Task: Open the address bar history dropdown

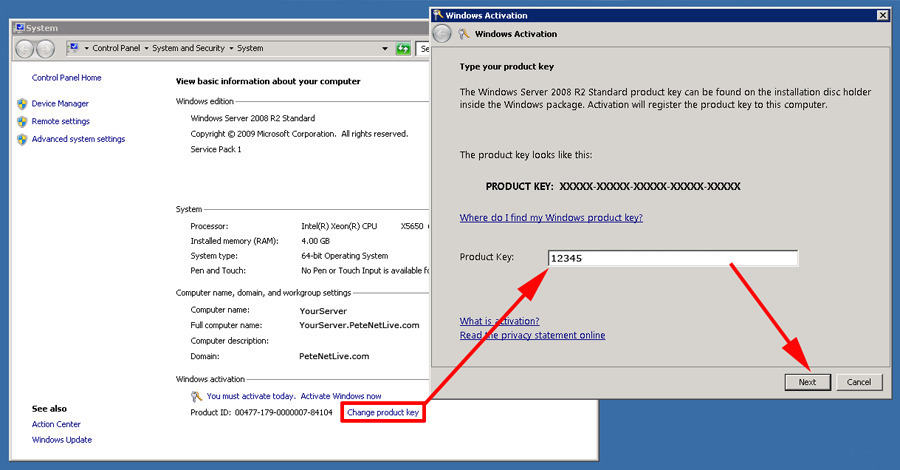Action: (x=385, y=48)
